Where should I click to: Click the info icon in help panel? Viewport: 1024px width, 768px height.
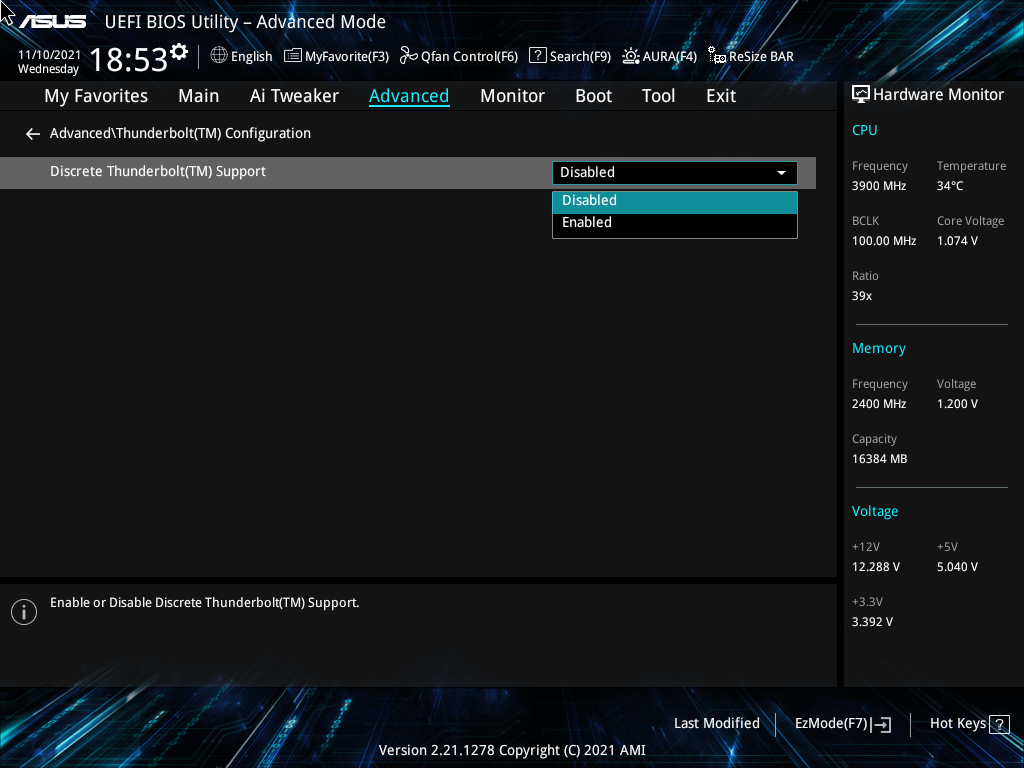click(24, 612)
